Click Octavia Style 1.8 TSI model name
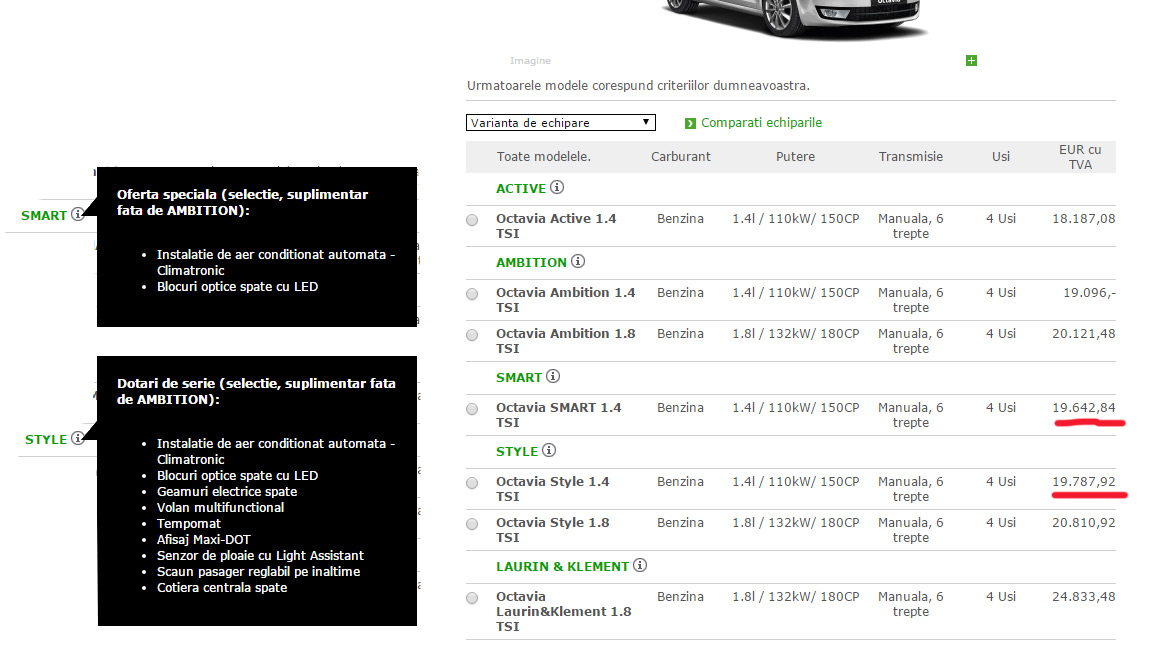The image size is (1150, 670). [x=553, y=530]
